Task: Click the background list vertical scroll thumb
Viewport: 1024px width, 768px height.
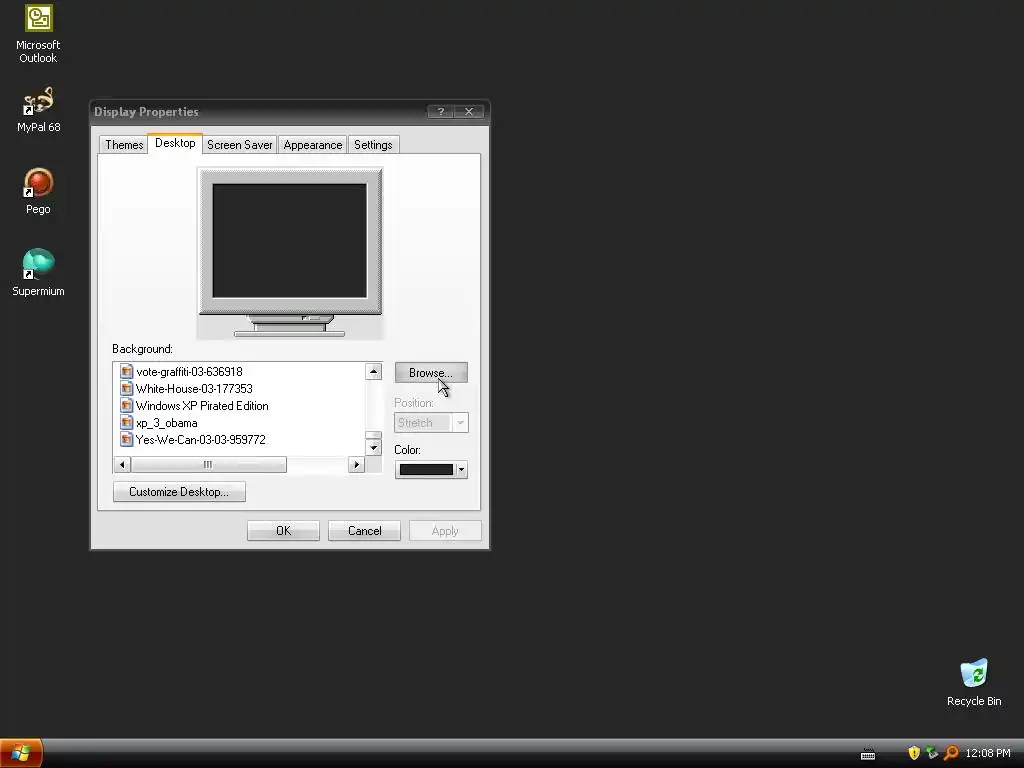Action: 374,435
